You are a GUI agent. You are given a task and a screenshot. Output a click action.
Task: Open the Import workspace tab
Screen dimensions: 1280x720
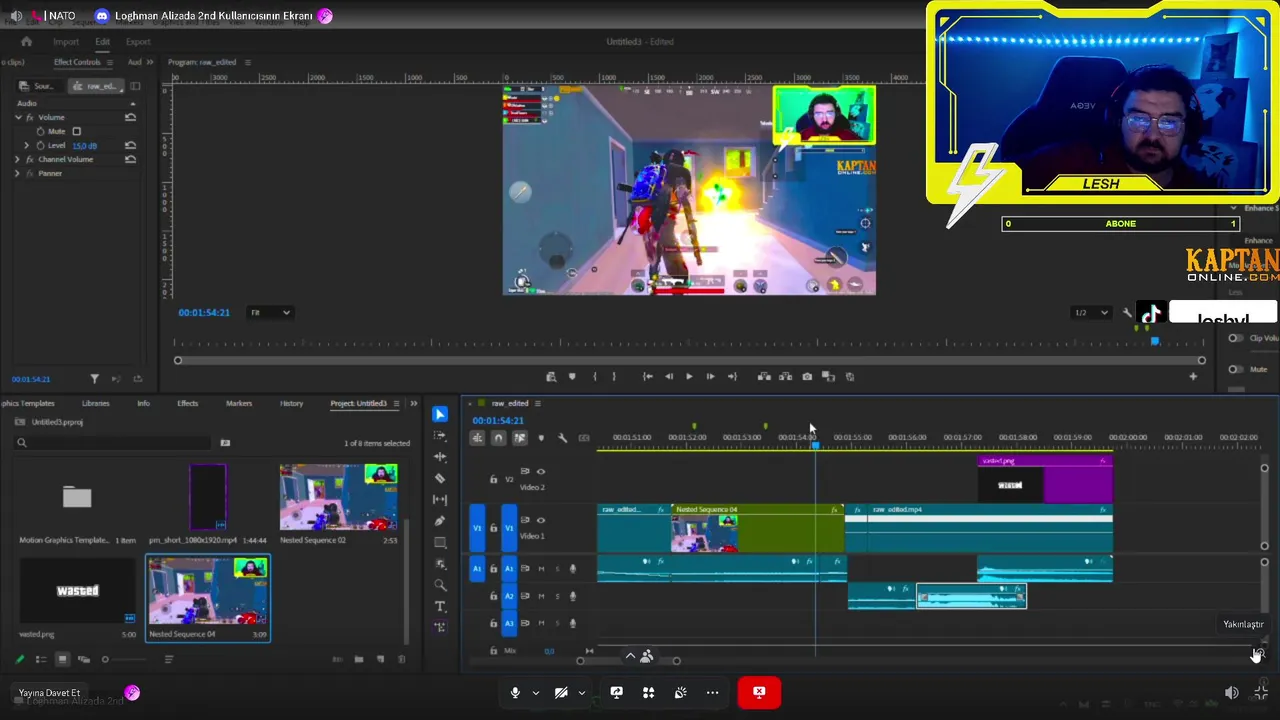click(x=66, y=42)
